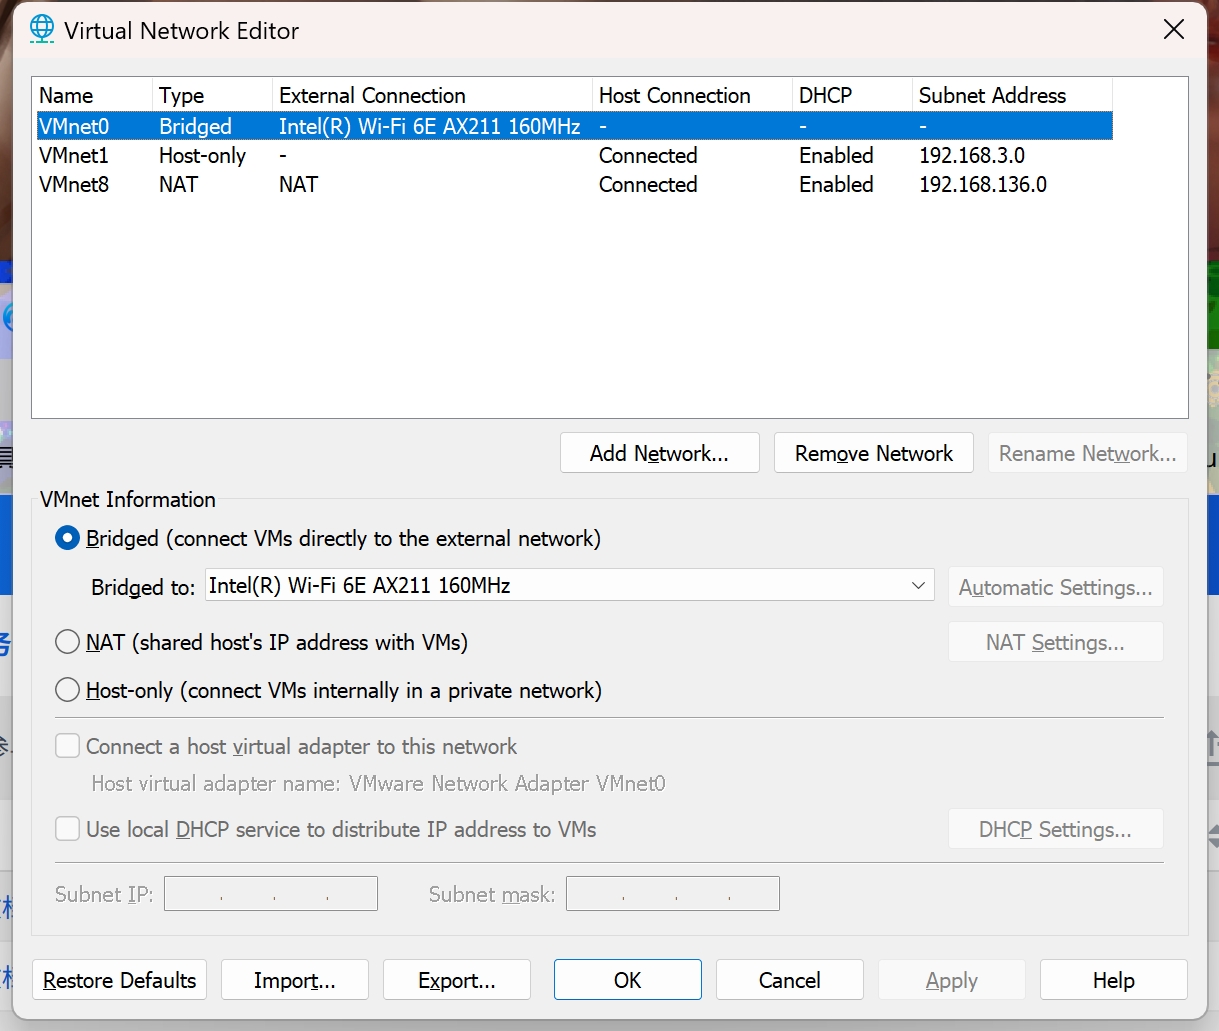
Task: Choose the Host-only network option
Action: click(67, 691)
